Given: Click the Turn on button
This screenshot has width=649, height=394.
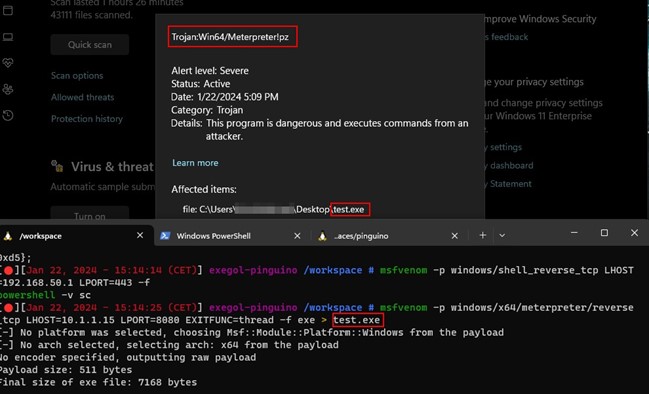Looking at the screenshot, I should (89, 215).
